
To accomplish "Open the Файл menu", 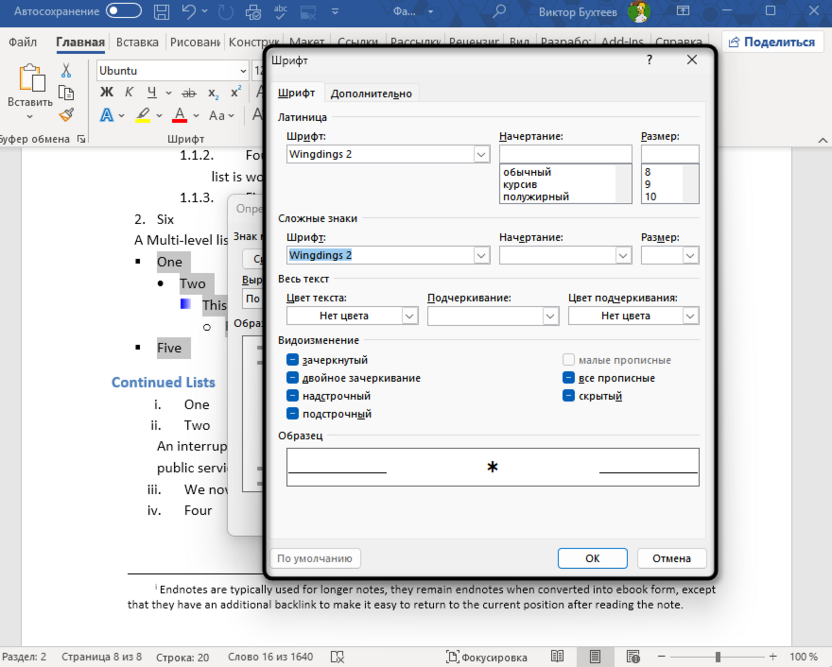I will 23,42.
